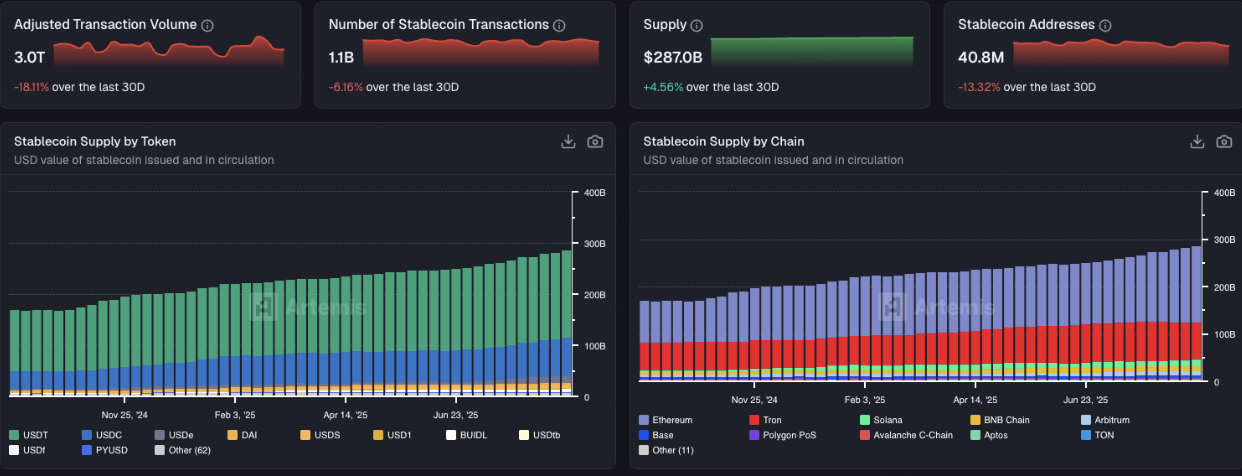1242x476 pixels.
Task: Capture camera snapshot of Supply by Chain chart
Action: (1224, 142)
